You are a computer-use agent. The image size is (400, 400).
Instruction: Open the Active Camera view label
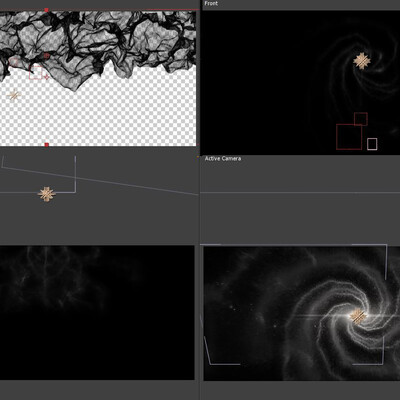click(x=223, y=159)
